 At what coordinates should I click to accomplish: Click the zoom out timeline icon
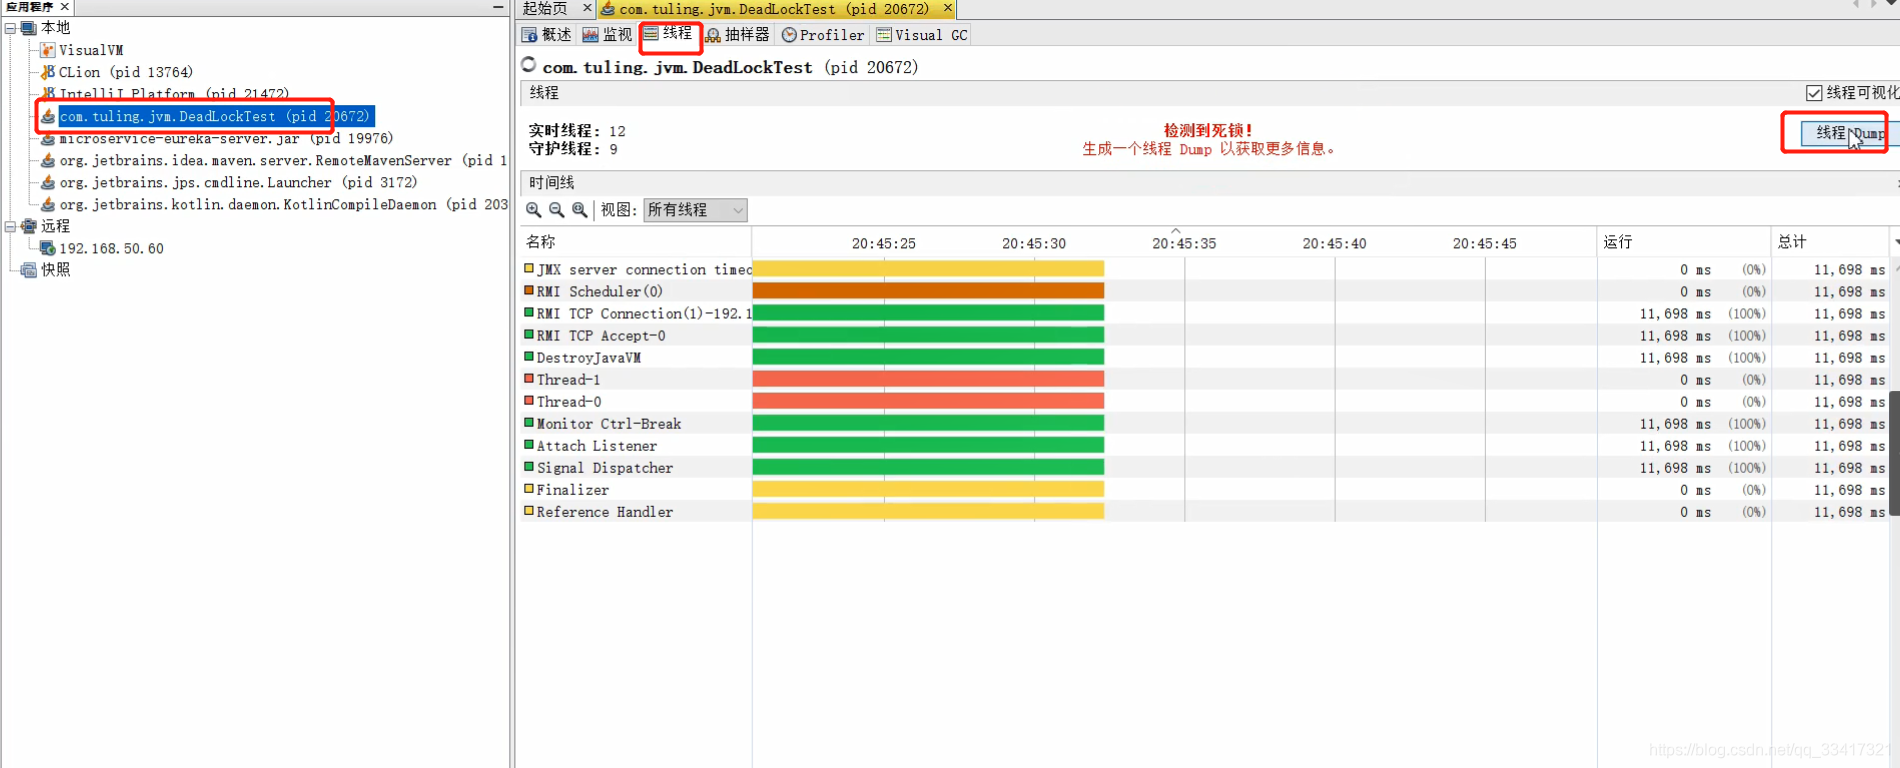coord(557,210)
